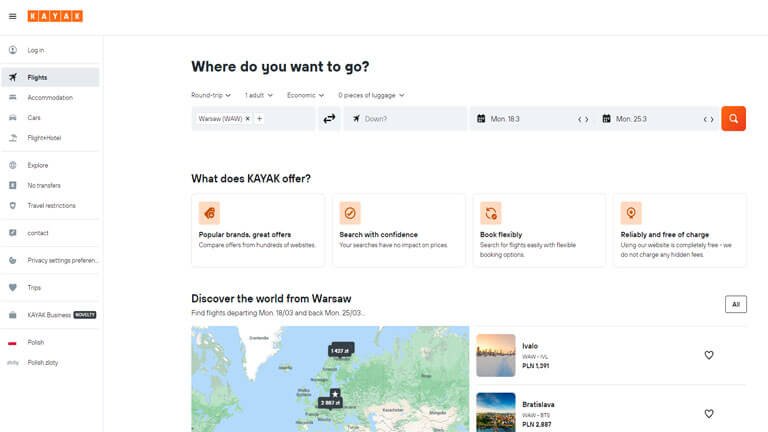
Task: Open the 1 adult travelers dropdown
Action: (260, 95)
